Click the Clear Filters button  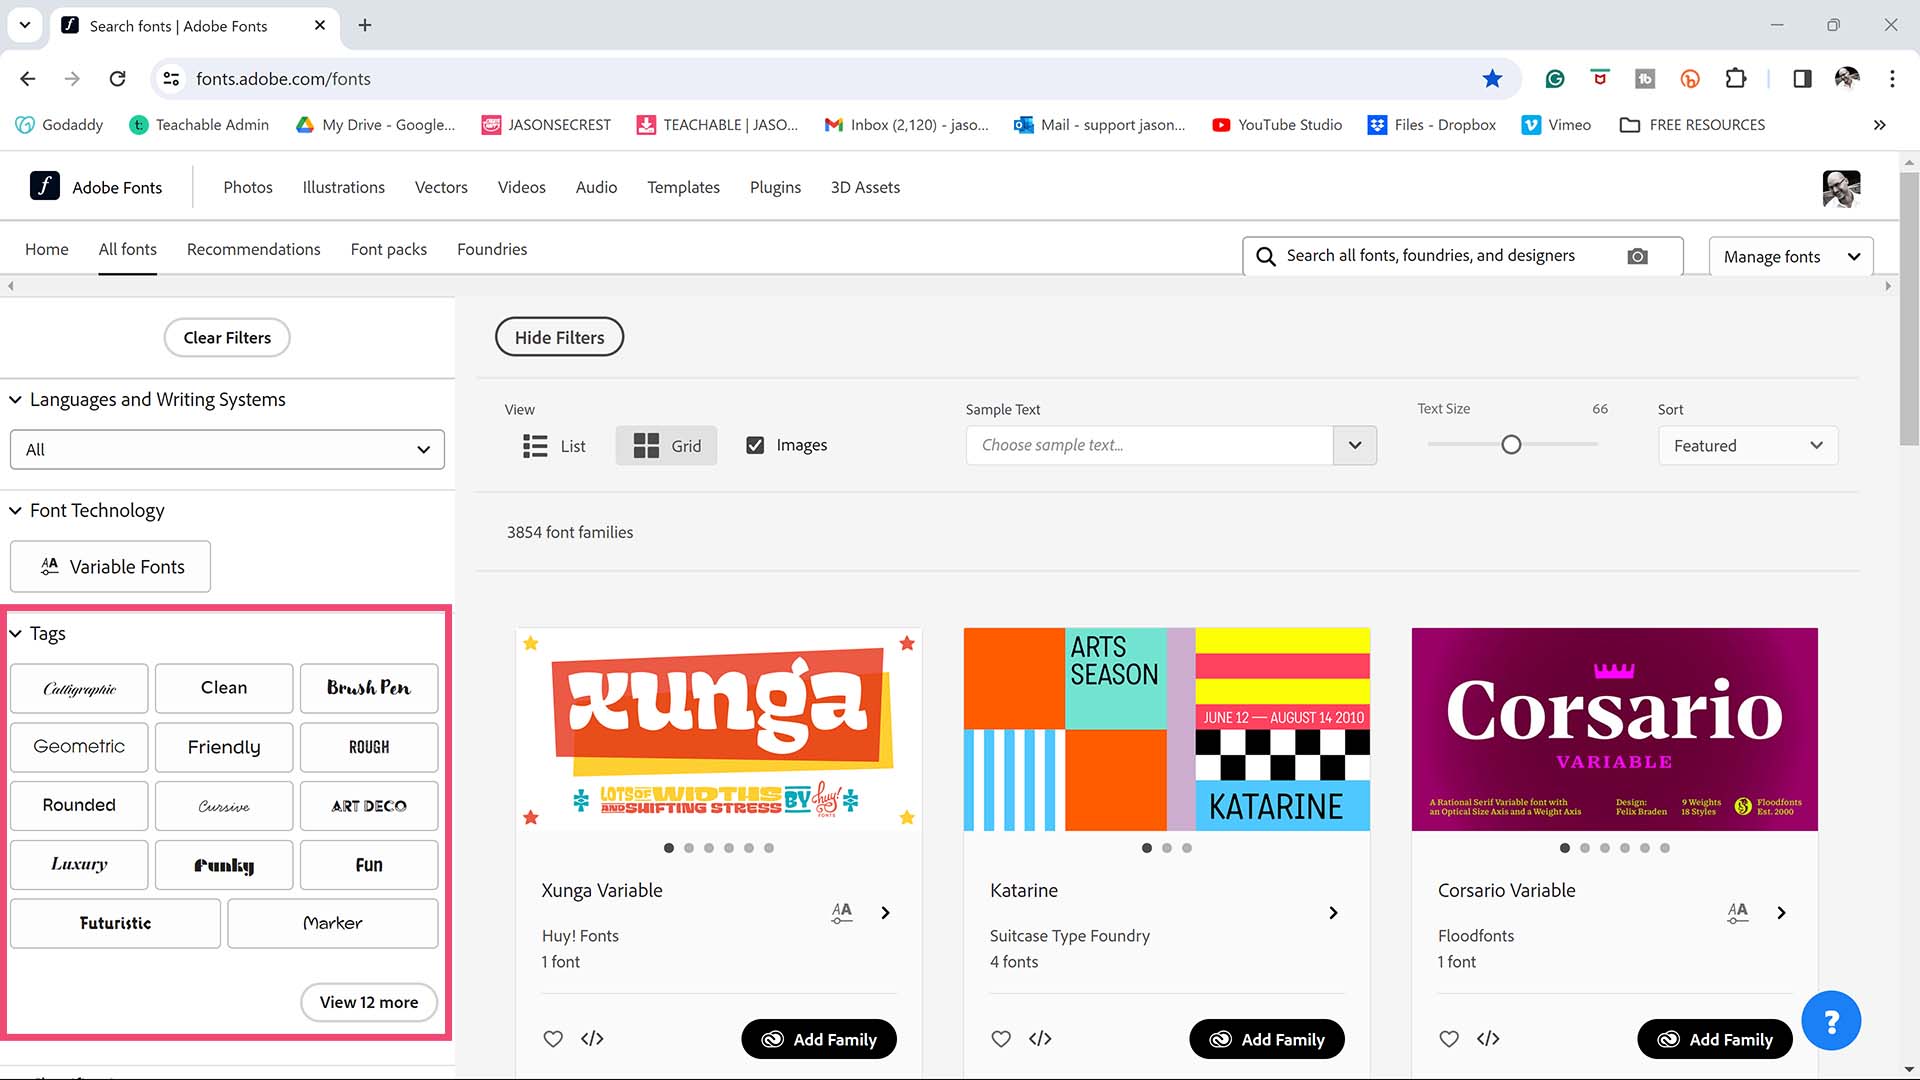pyautogui.click(x=227, y=338)
